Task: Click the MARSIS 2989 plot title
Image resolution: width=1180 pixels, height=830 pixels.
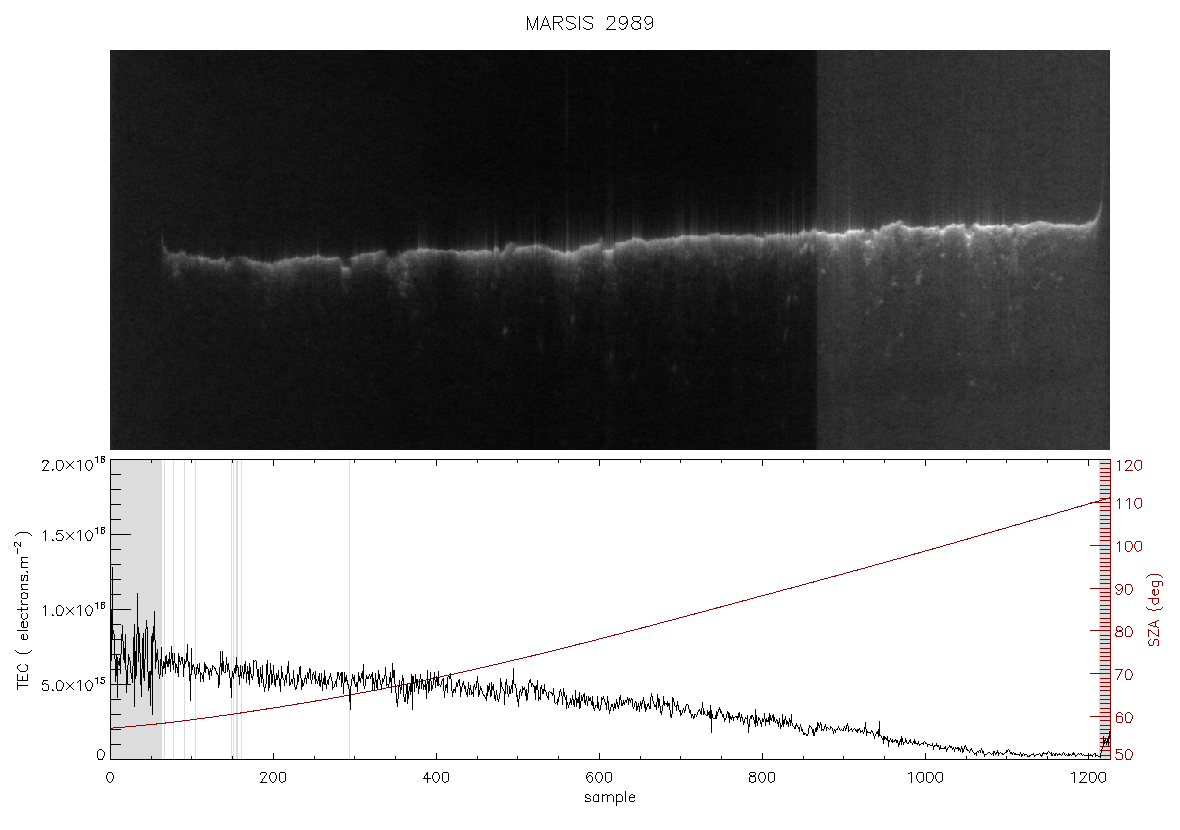Action: tap(589, 23)
